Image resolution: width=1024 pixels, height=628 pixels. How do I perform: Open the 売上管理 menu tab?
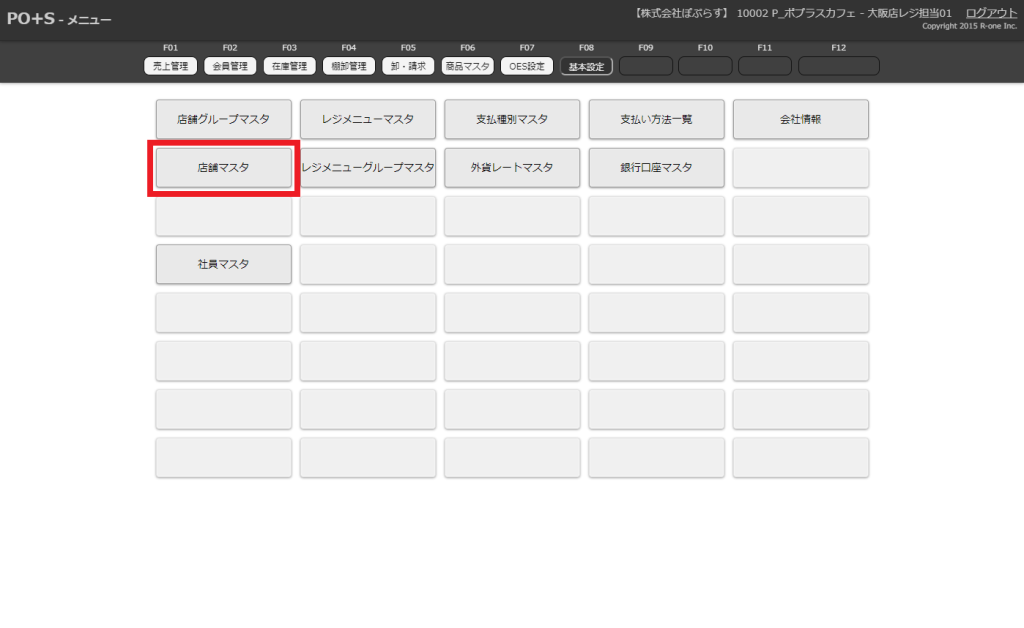170,66
